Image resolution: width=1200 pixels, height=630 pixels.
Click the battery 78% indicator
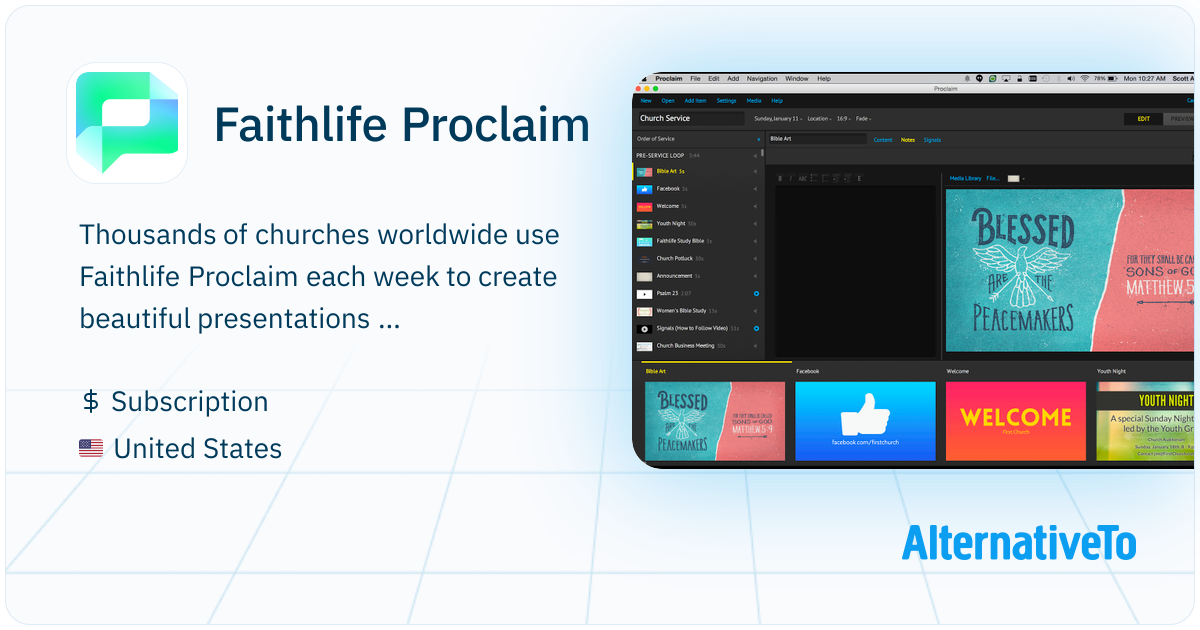pyautogui.click(x=1104, y=78)
